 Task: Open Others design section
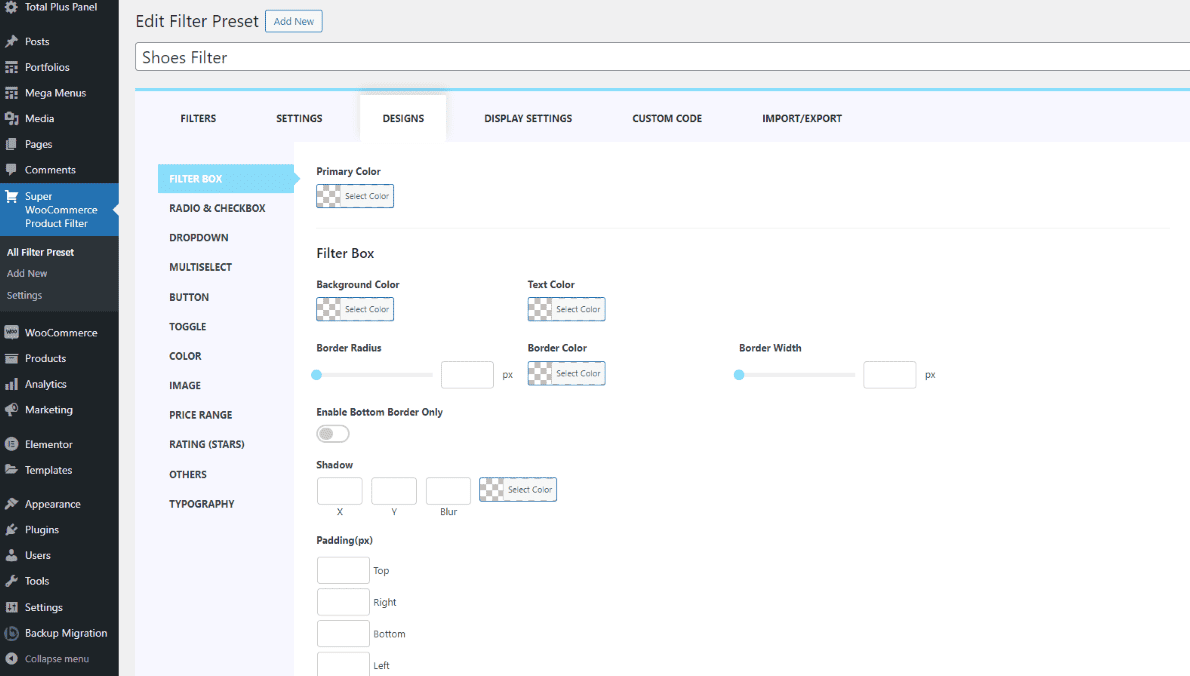pos(187,474)
